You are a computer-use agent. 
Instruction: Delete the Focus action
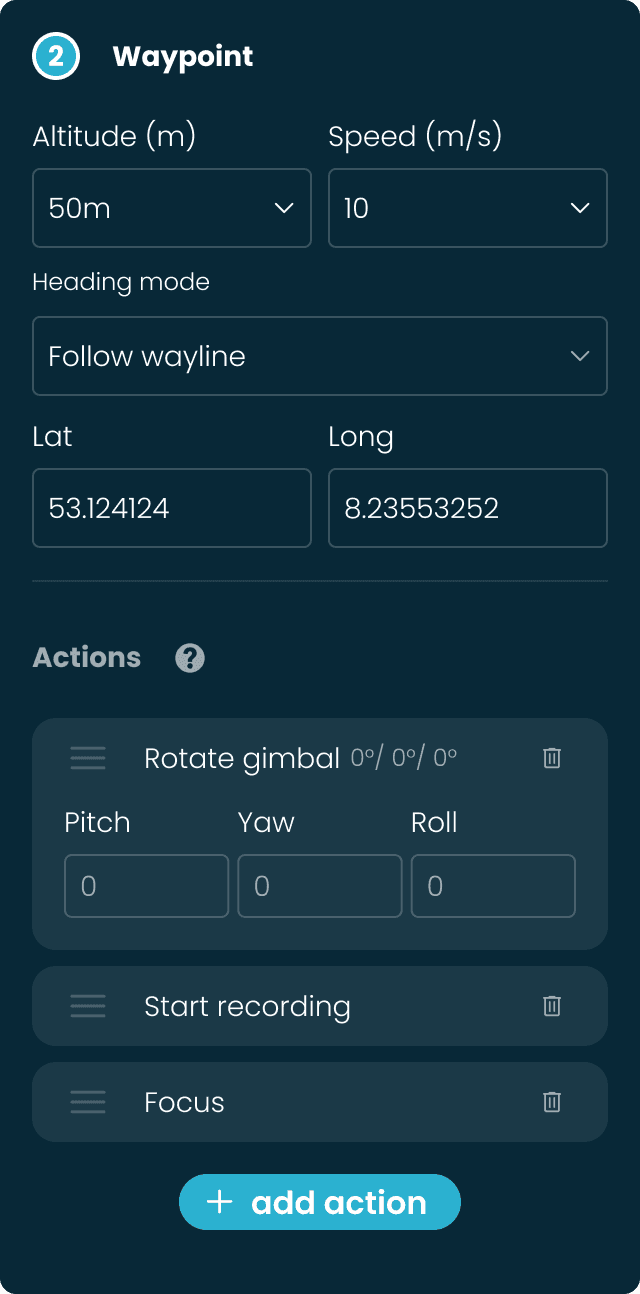551,1102
